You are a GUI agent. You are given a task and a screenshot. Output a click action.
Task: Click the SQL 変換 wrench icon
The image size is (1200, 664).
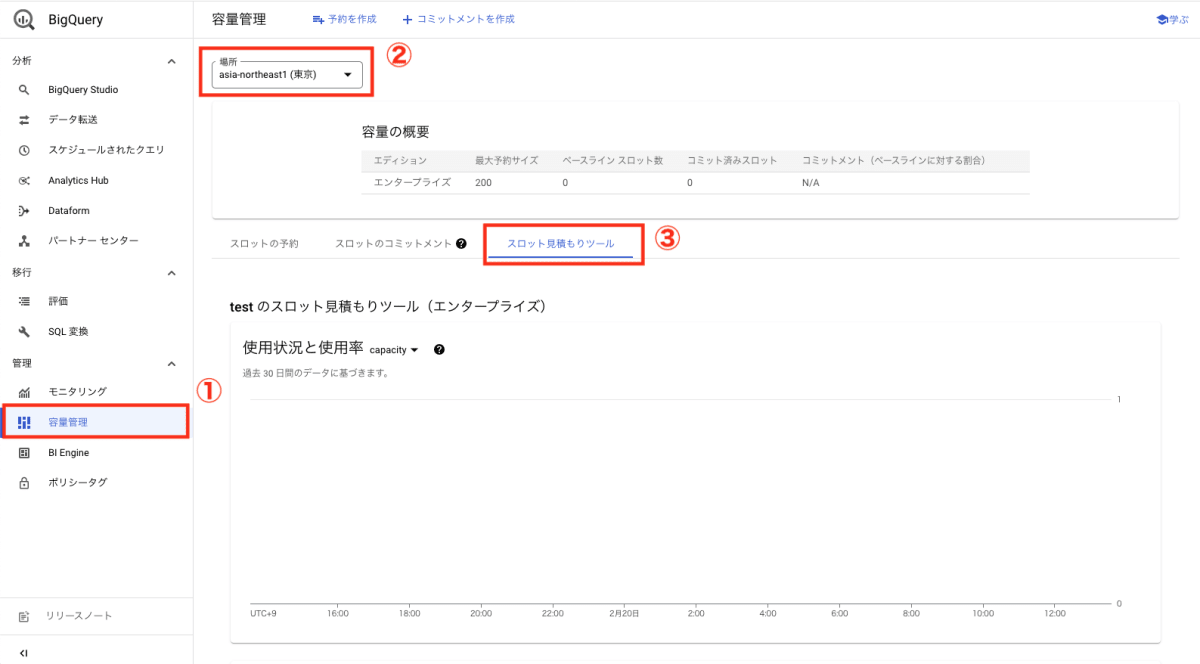(x=24, y=331)
